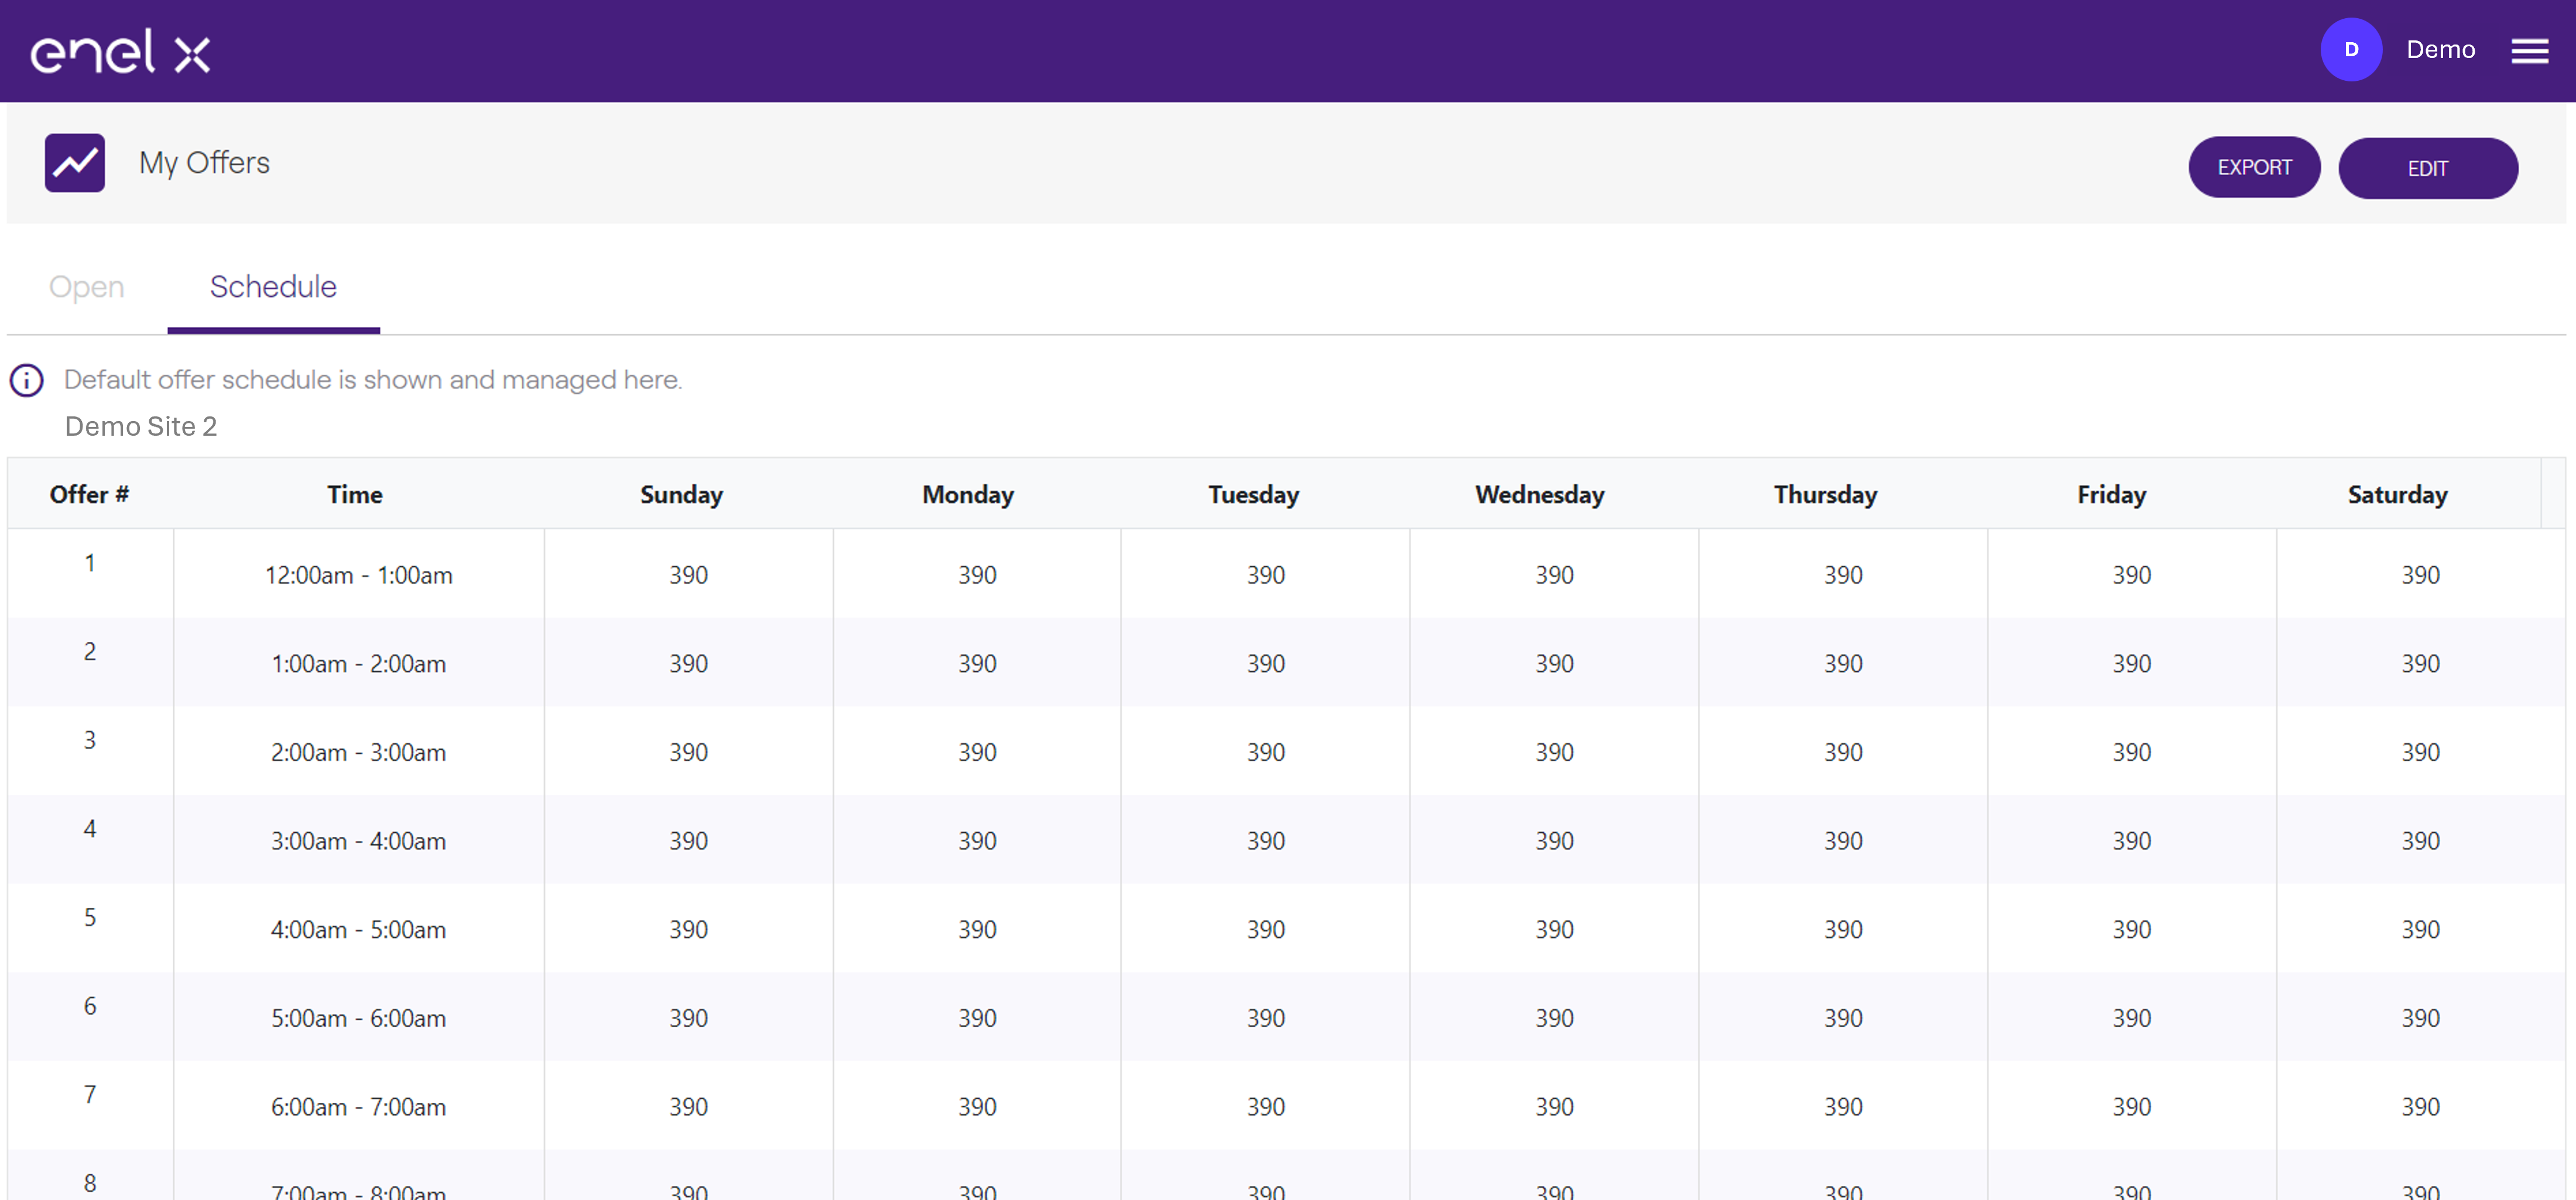Click the Saturday column header
This screenshot has width=2576, height=1200.
coord(2397,495)
